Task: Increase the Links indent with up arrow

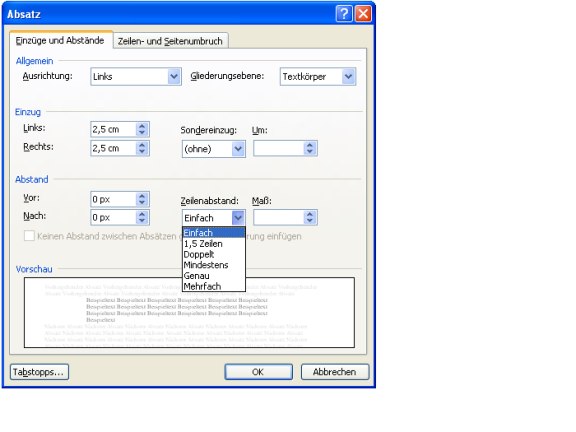Action: (x=142, y=126)
